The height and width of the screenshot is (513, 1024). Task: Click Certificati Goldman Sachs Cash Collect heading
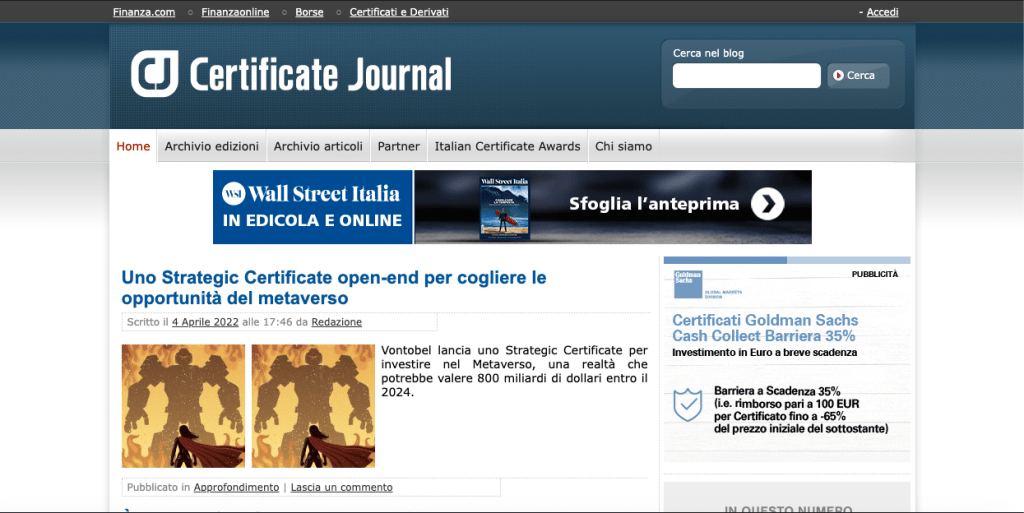(x=765, y=328)
